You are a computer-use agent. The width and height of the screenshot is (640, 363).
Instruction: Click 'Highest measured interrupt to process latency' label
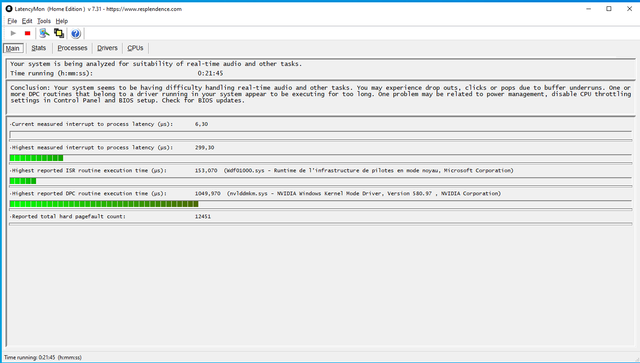tap(93, 147)
